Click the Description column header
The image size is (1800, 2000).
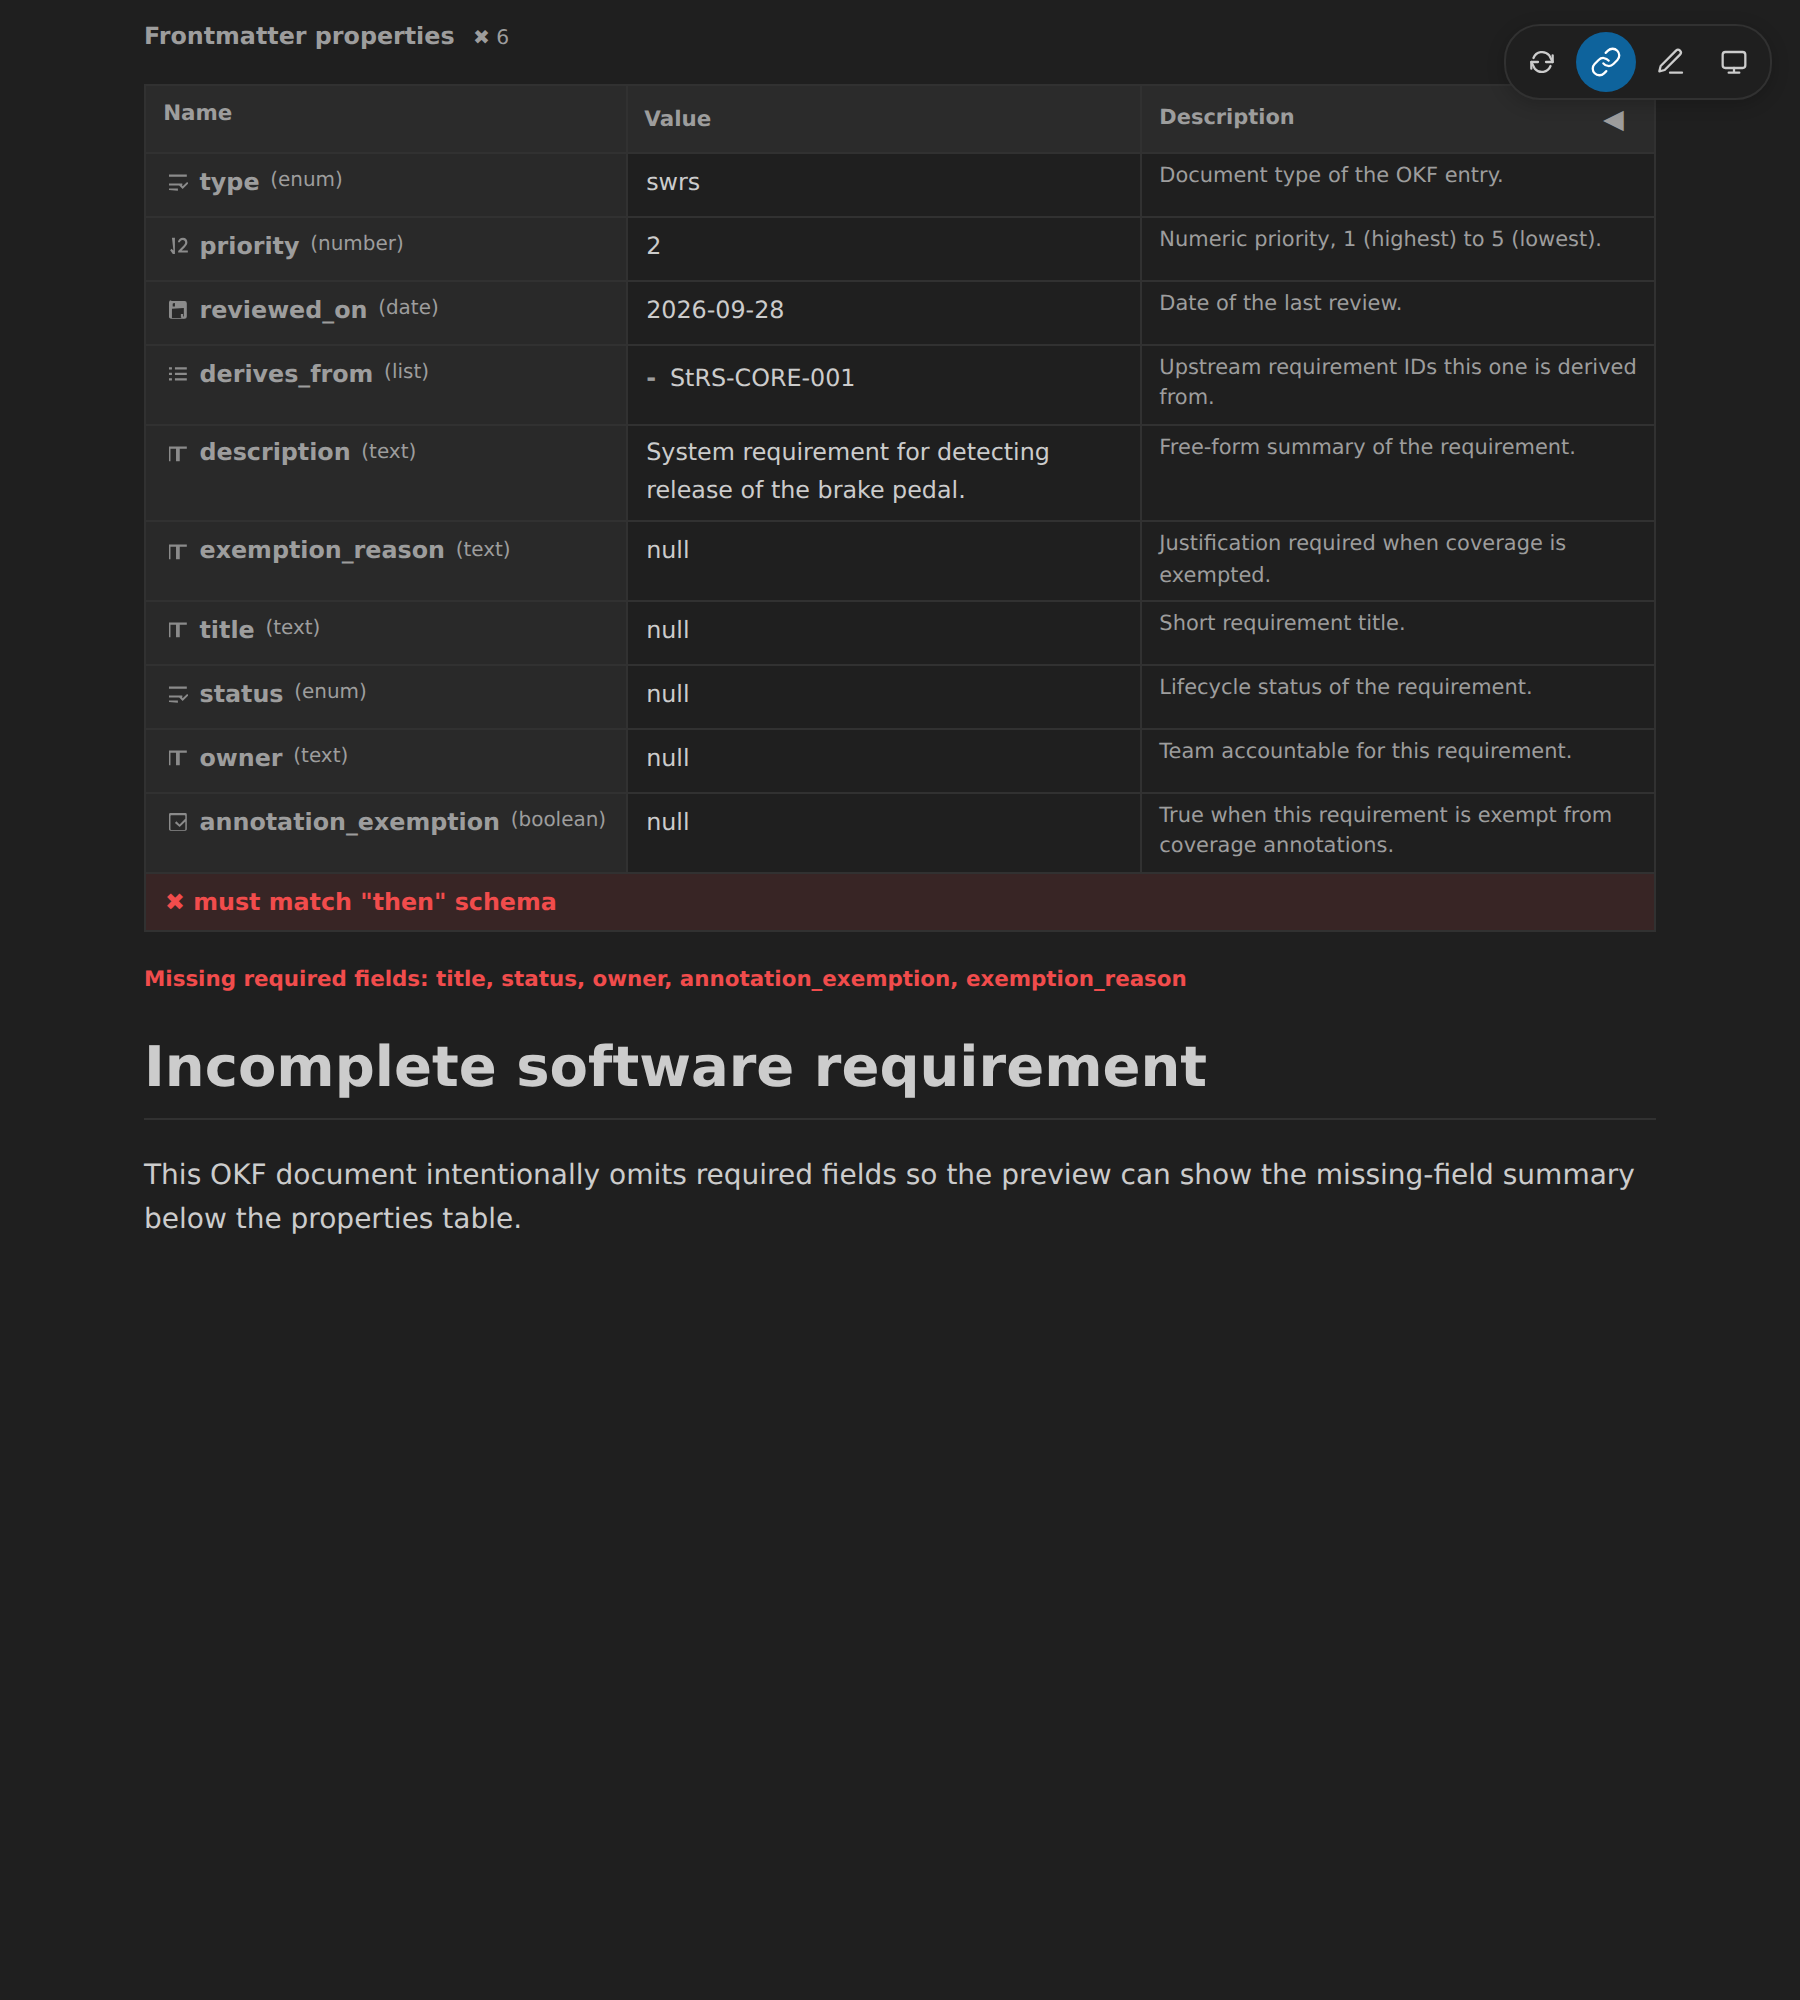(1226, 117)
